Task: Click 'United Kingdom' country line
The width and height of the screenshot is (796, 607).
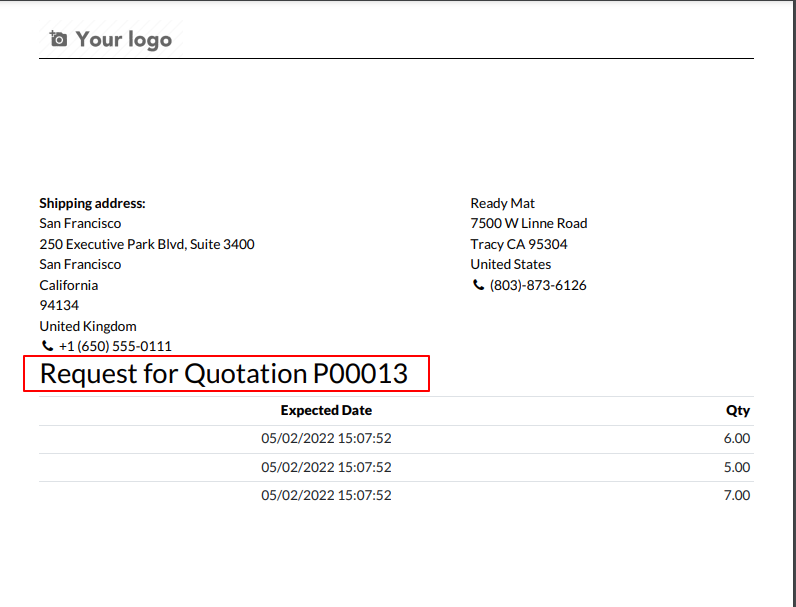Action: (88, 326)
